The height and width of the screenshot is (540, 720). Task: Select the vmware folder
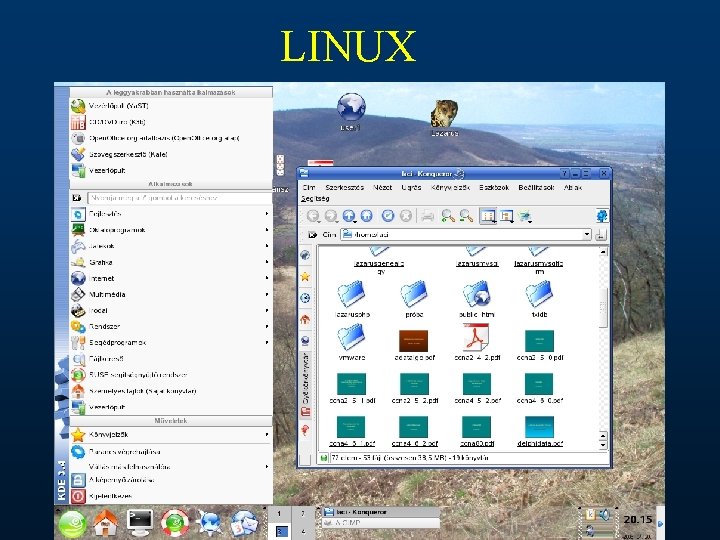click(x=351, y=342)
